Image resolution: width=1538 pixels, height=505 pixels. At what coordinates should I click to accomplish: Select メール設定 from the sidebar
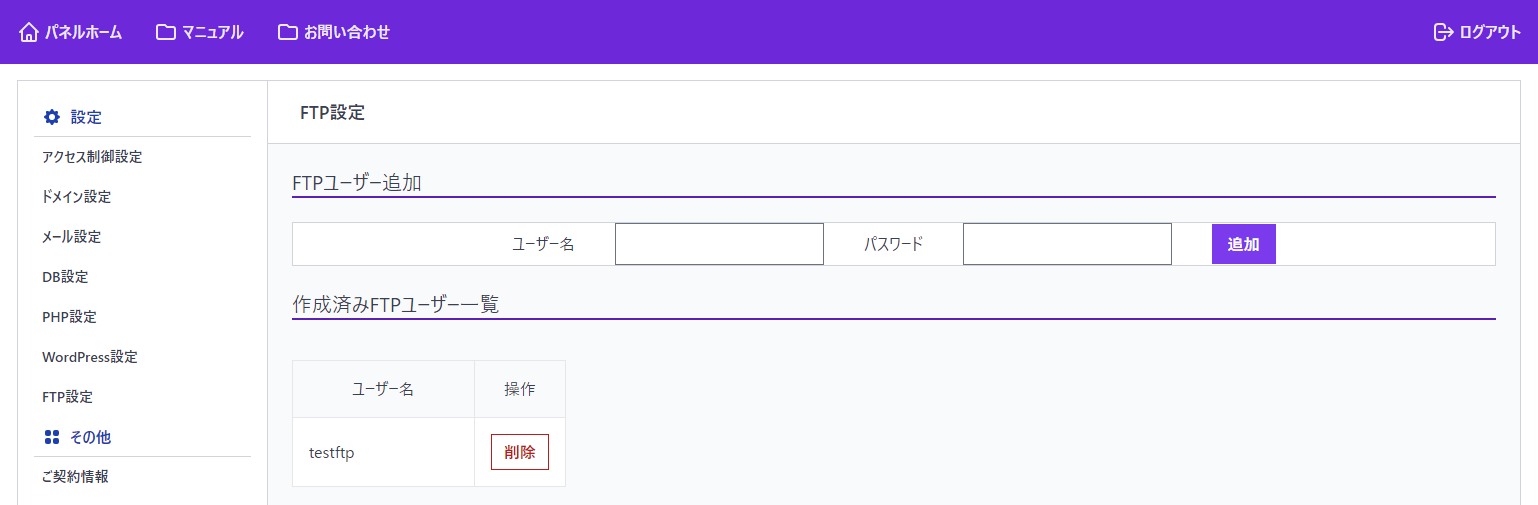[71, 237]
